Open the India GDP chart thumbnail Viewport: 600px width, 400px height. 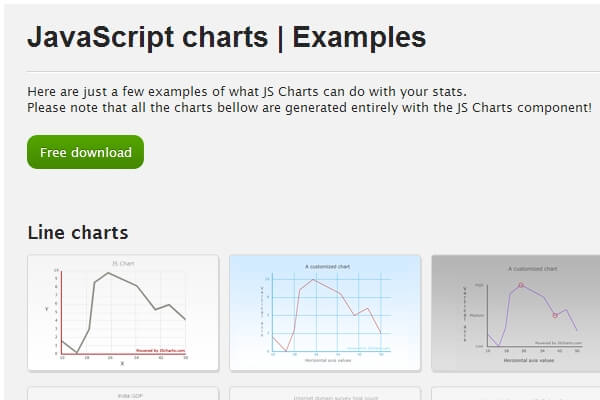123,394
